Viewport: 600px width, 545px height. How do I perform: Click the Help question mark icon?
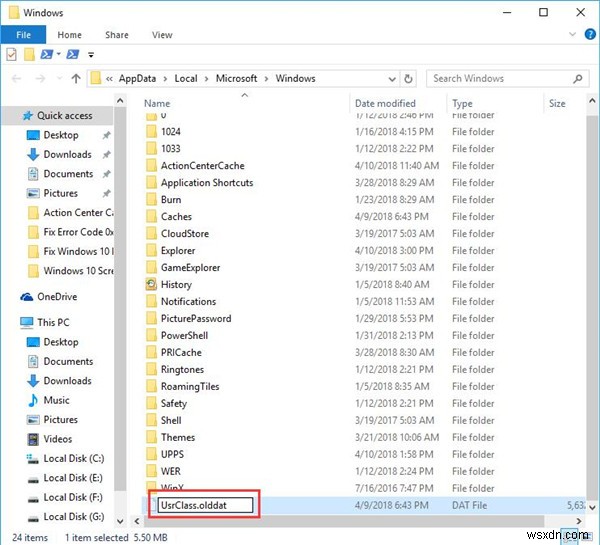[x=590, y=34]
